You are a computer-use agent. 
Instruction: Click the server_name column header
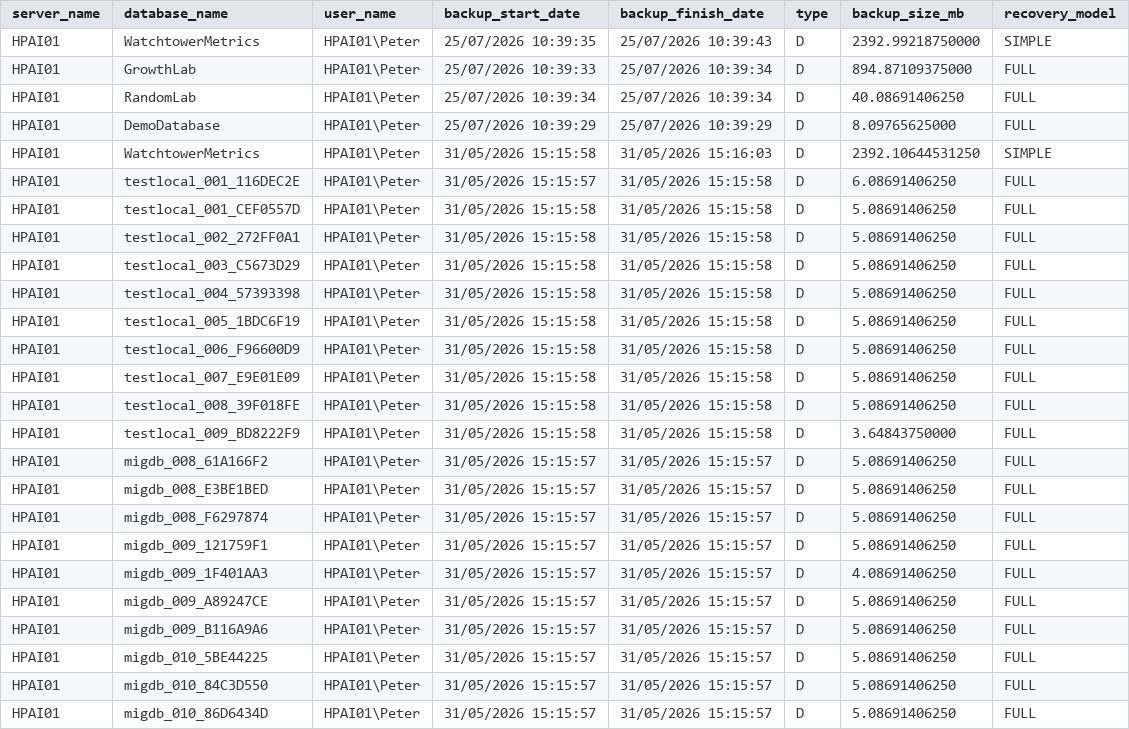56,14
